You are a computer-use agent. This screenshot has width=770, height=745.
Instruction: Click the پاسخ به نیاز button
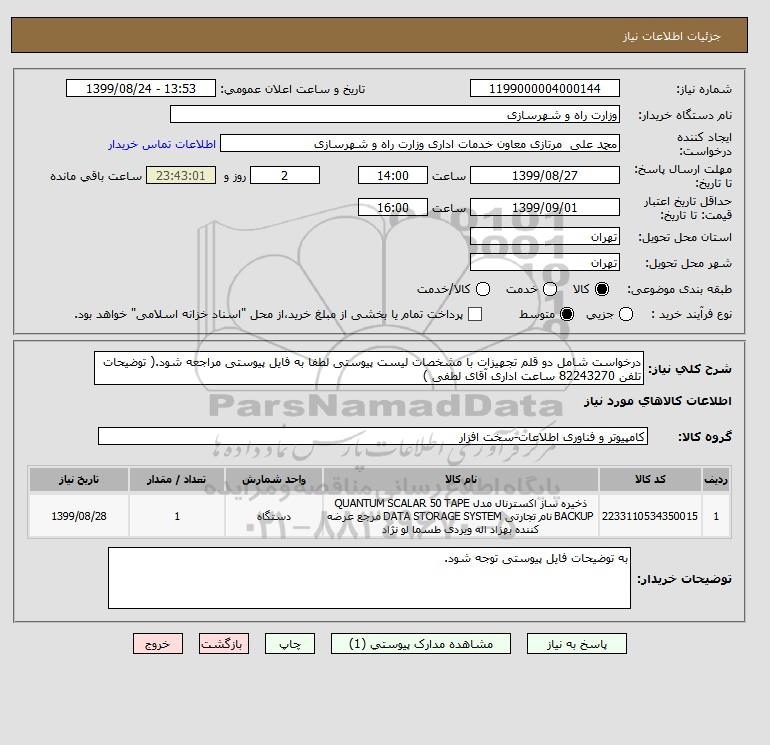coord(577,644)
